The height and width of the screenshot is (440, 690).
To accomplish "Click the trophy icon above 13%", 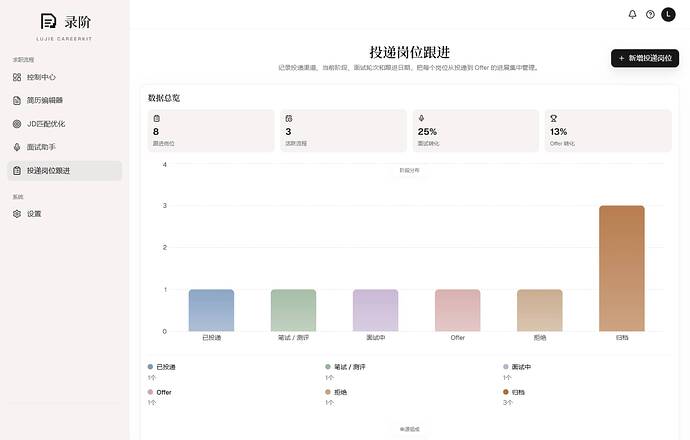I will pyautogui.click(x=554, y=118).
